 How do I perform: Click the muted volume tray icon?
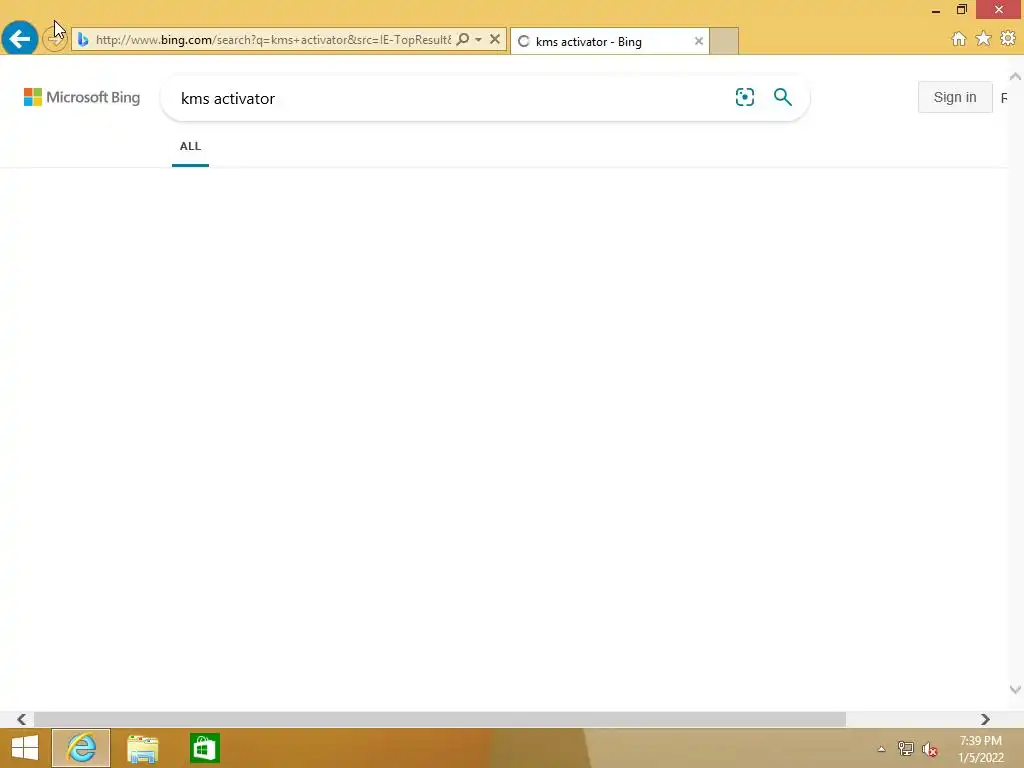930,749
